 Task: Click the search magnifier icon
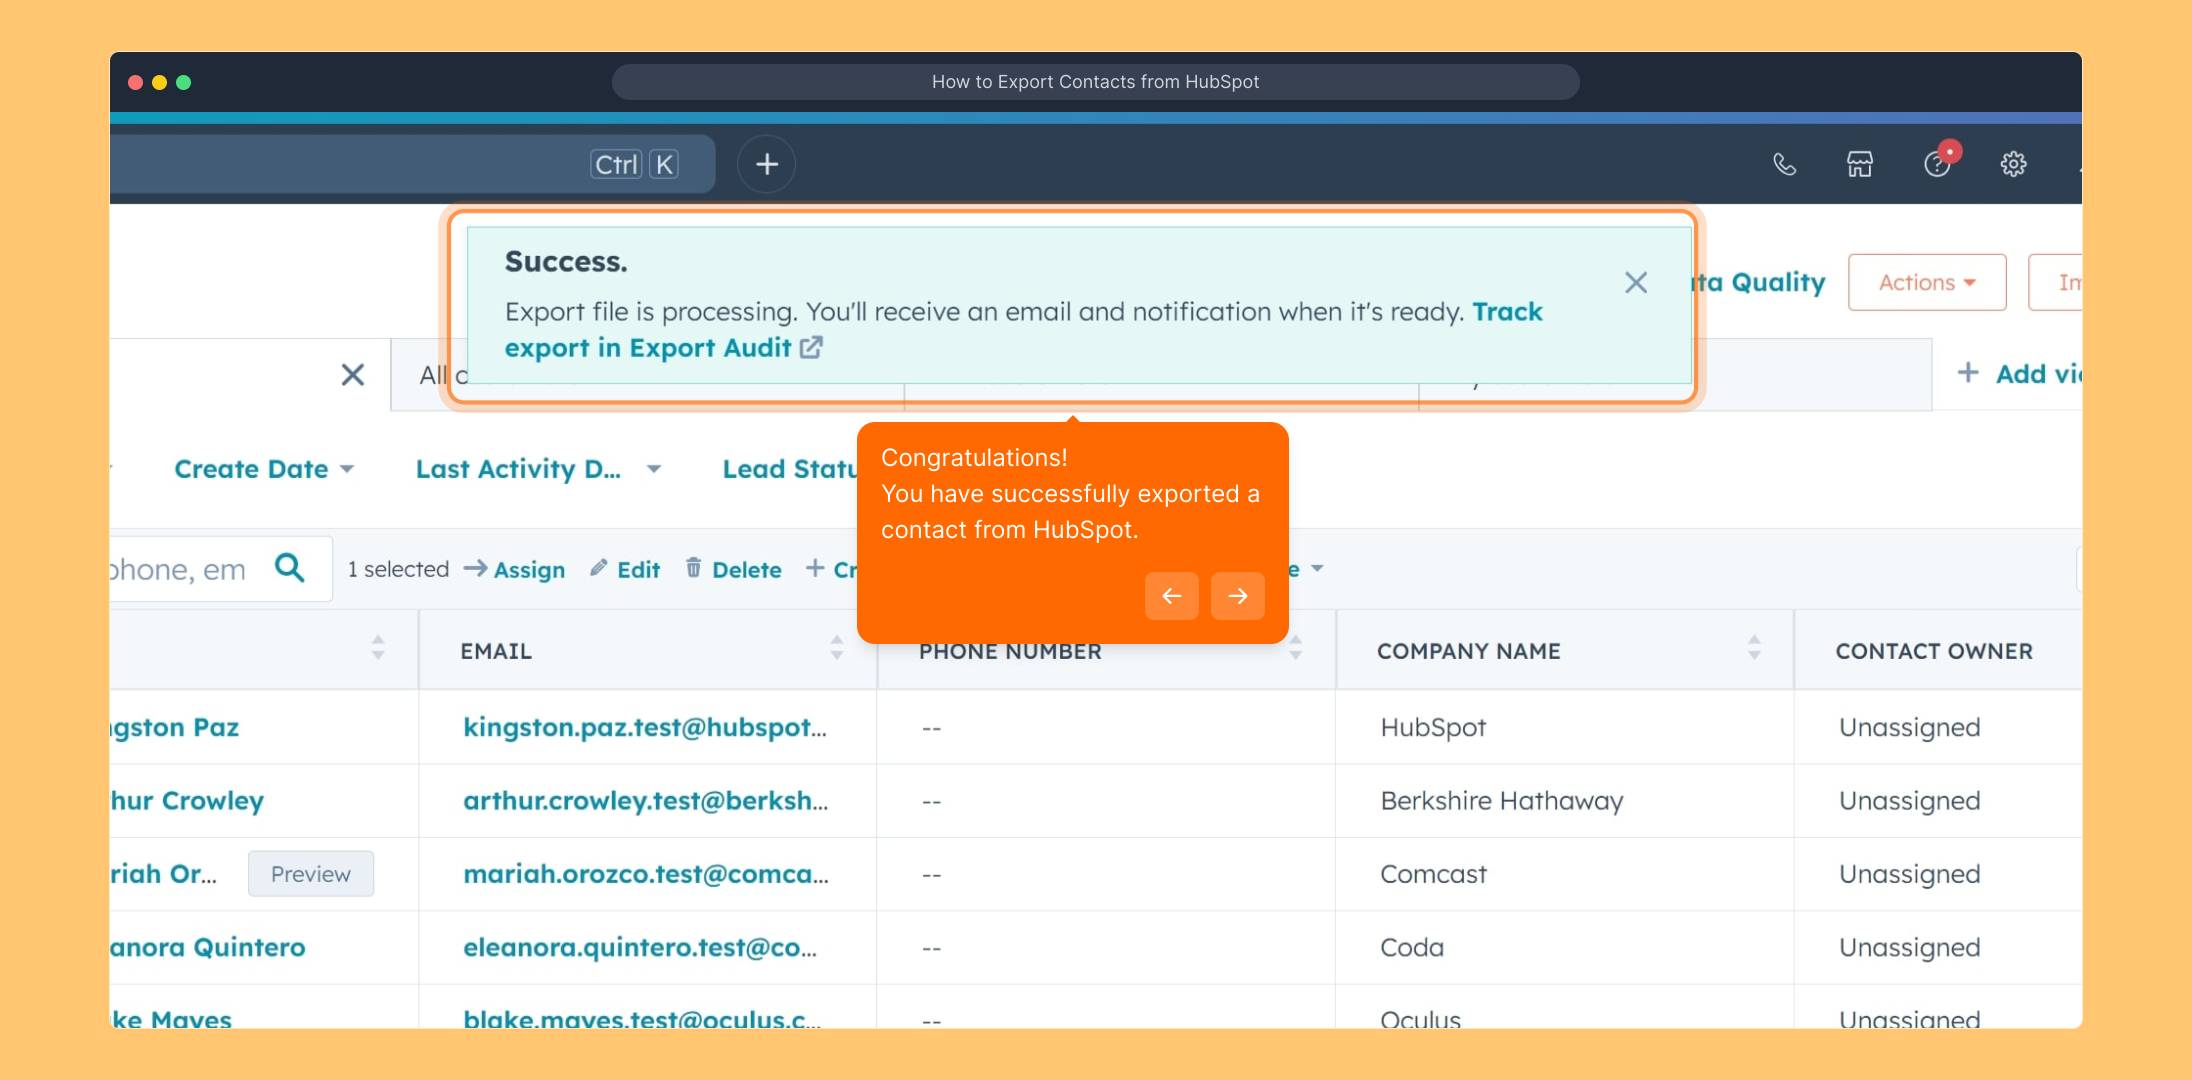pos(290,568)
